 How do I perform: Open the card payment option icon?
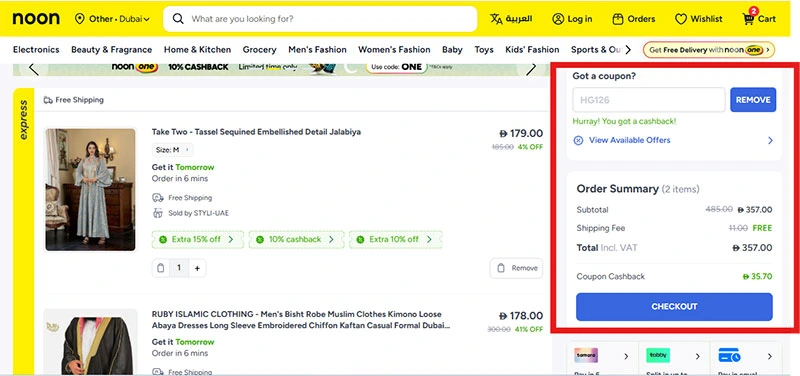(729, 356)
